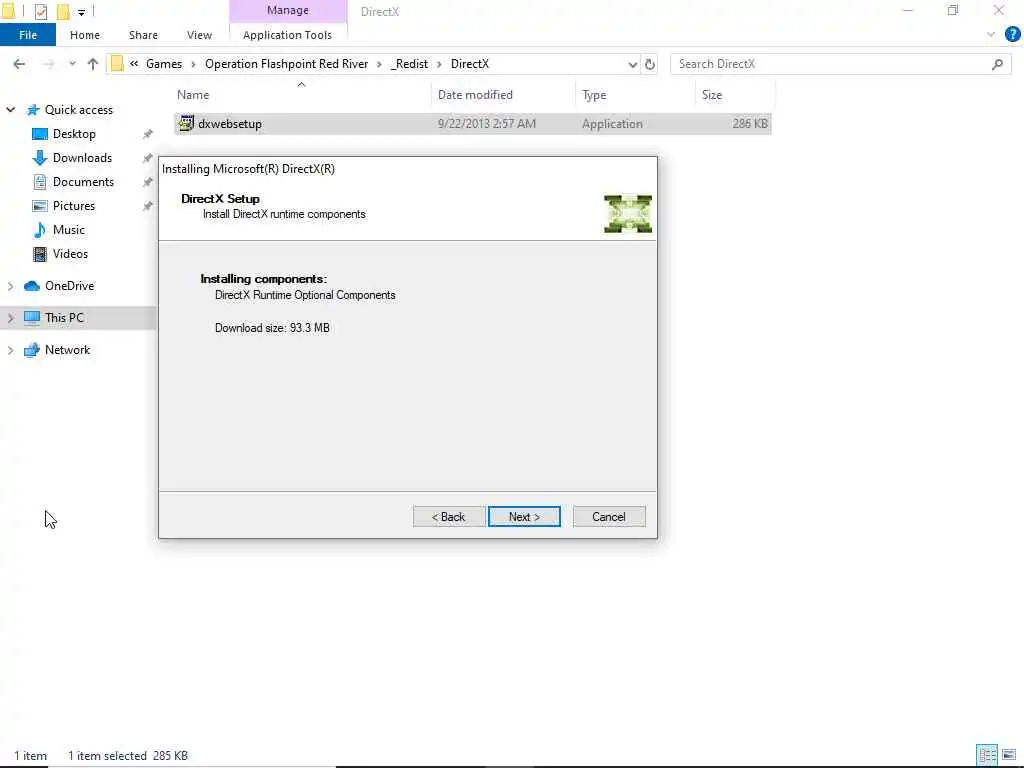Expand the Network tree node

pos(10,350)
